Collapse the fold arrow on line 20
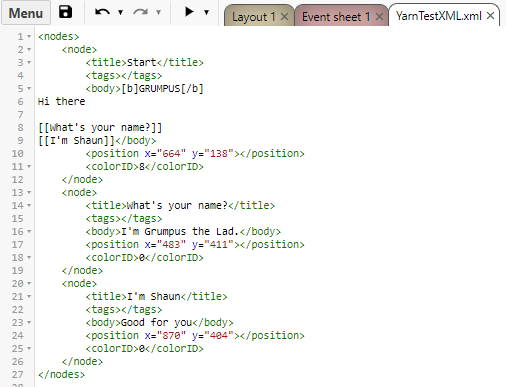 tap(29, 284)
